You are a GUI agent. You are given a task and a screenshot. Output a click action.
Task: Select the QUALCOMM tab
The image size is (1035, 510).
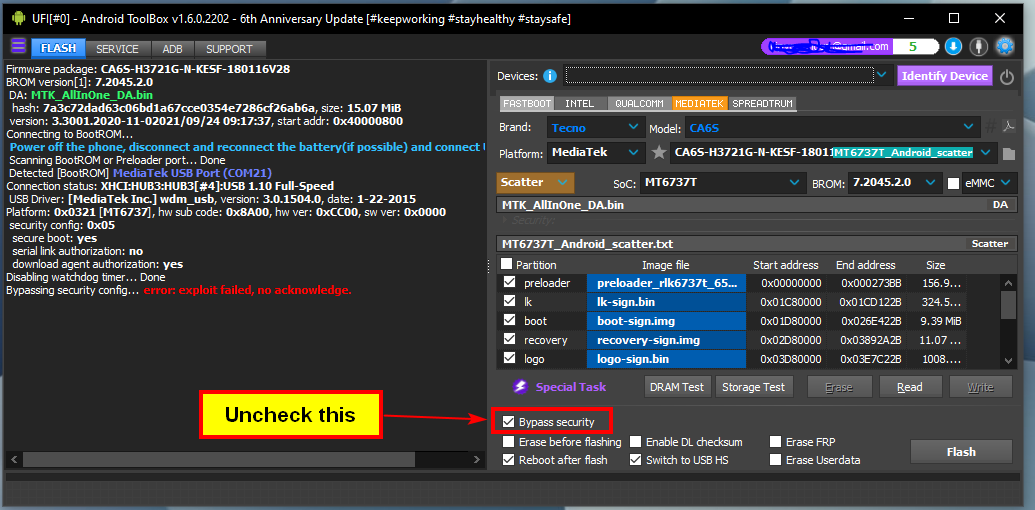pos(639,104)
